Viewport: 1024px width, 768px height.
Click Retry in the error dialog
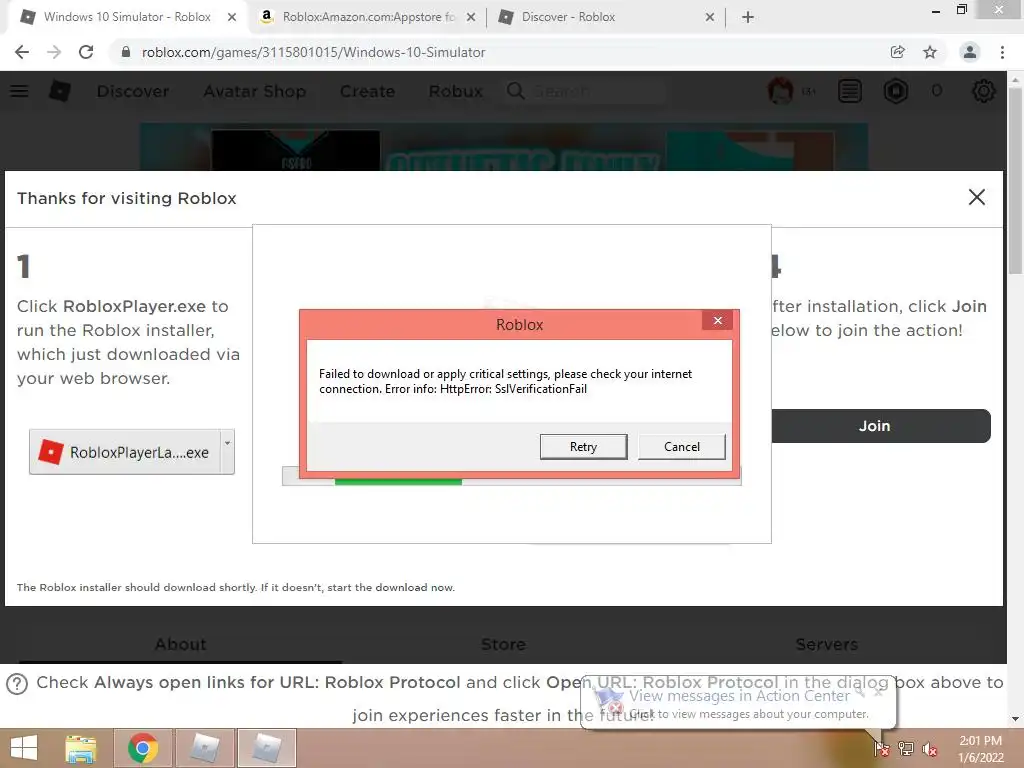coord(583,447)
